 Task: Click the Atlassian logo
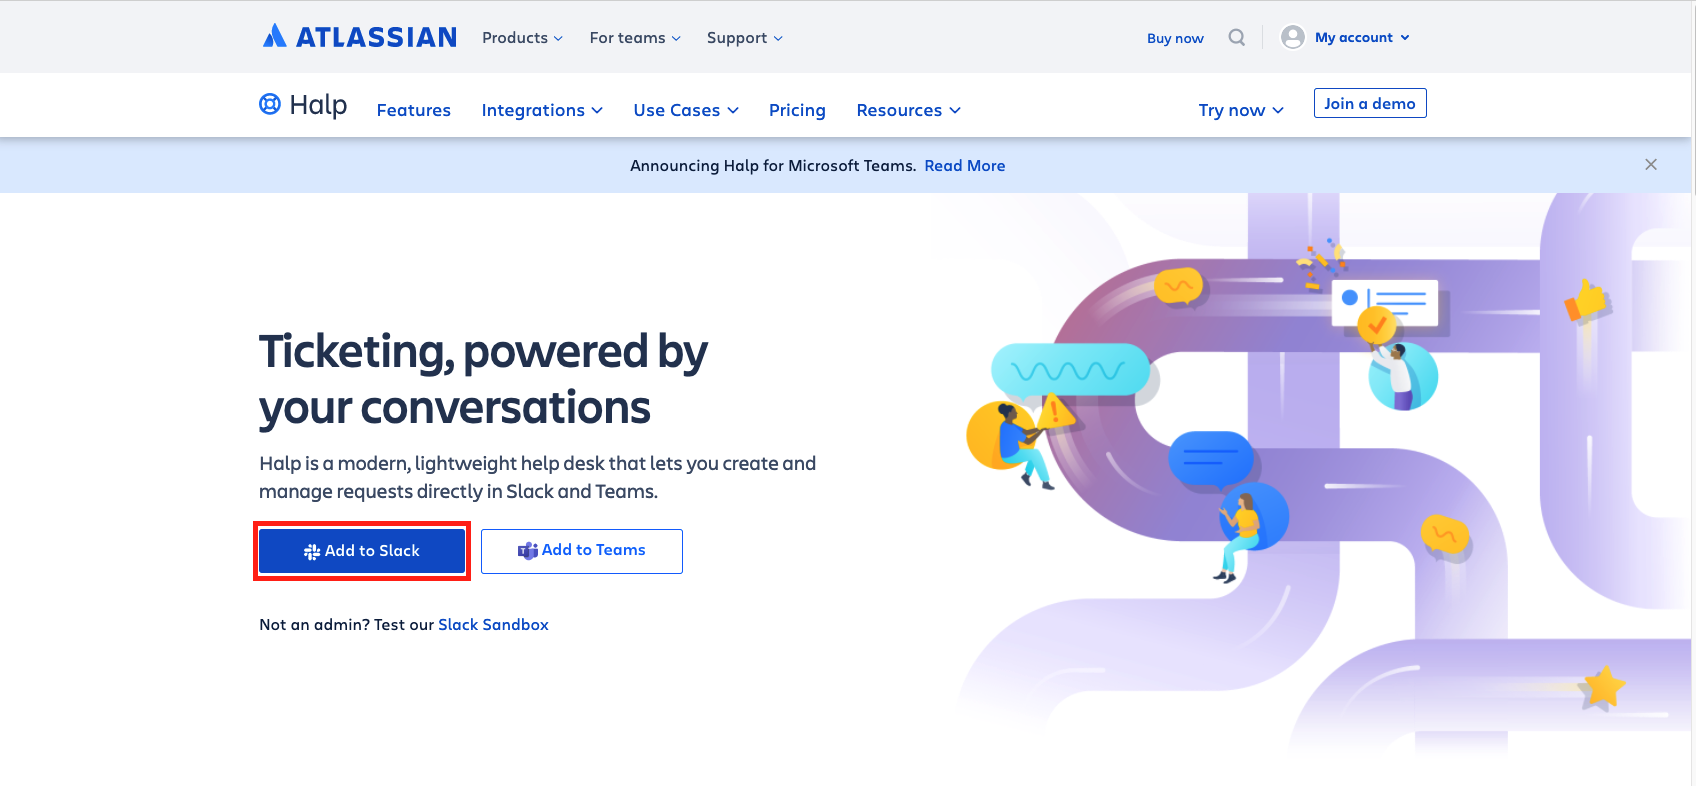(x=359, y=37)
